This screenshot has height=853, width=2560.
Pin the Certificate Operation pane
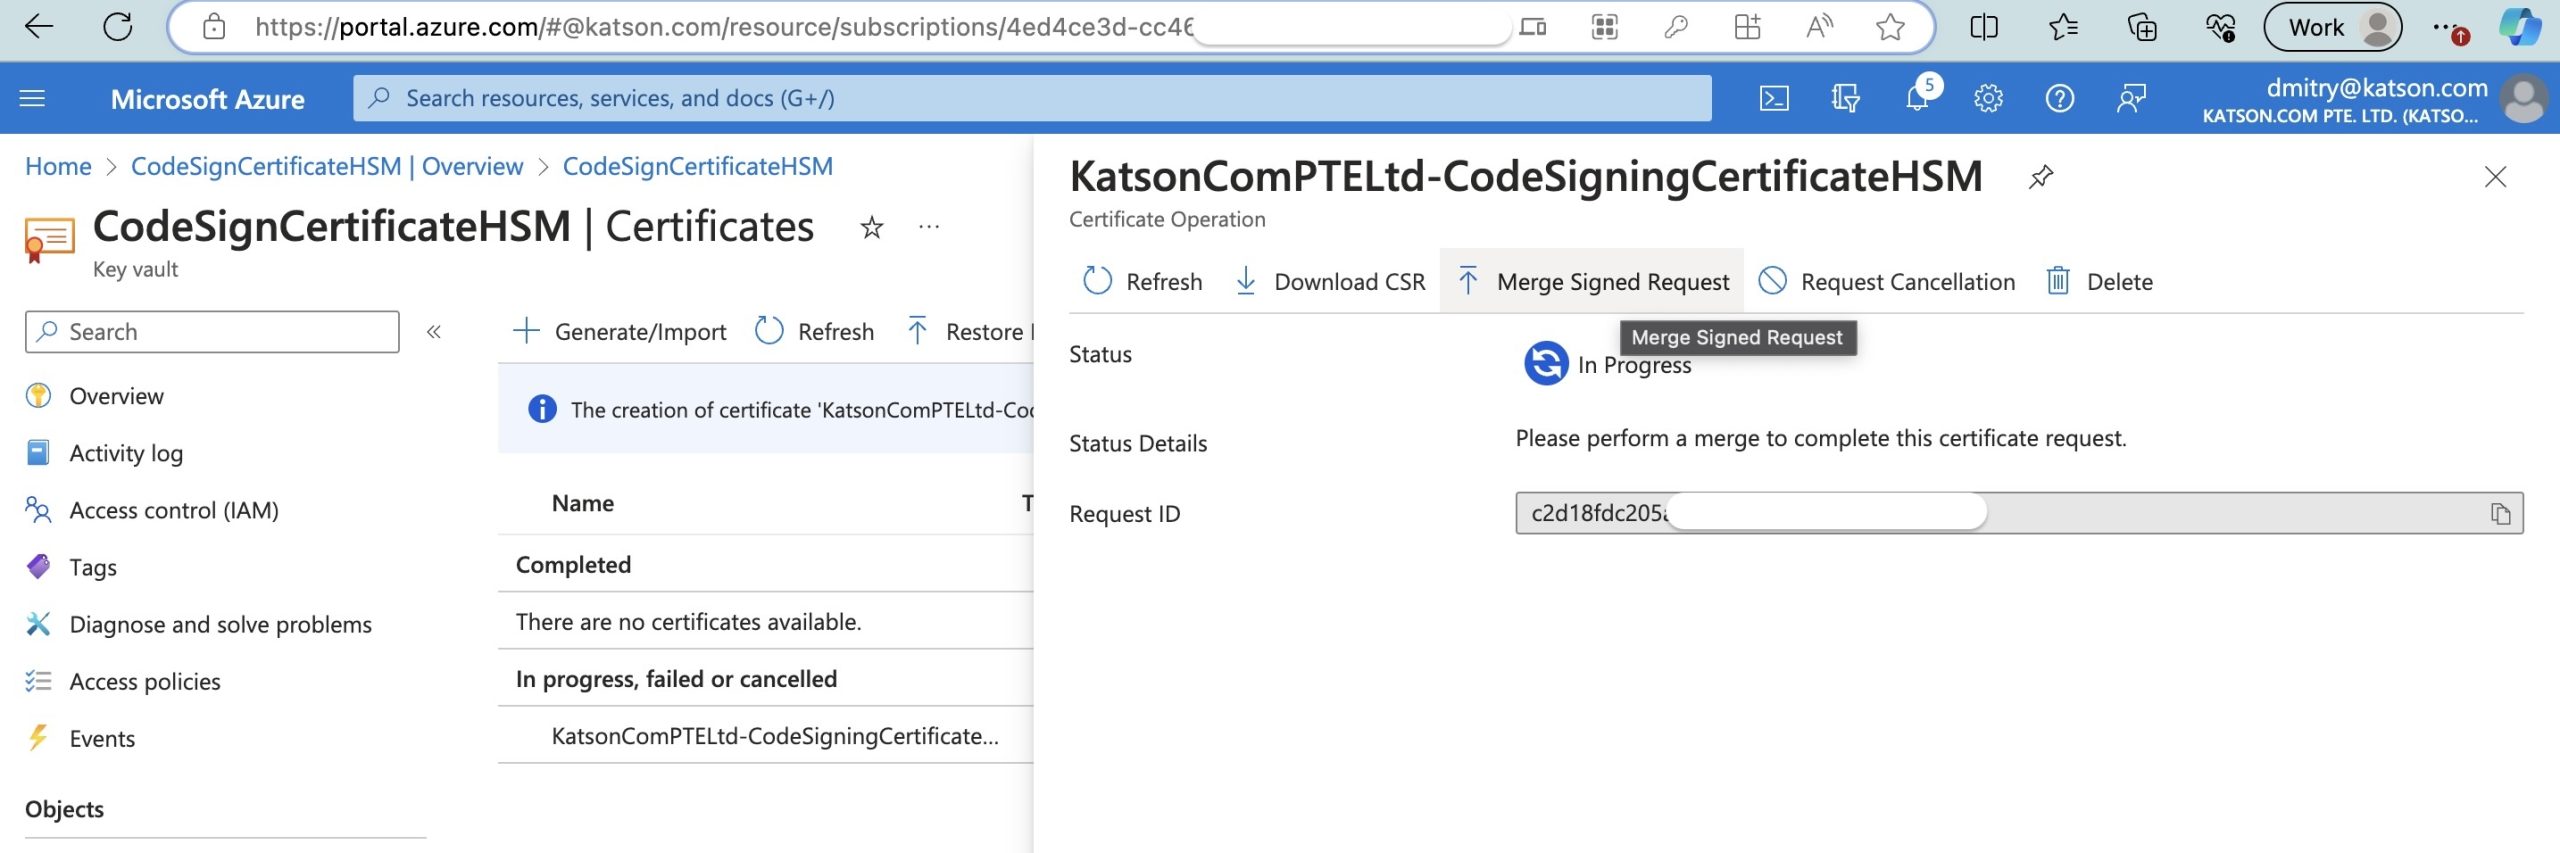click(2040, 177)
